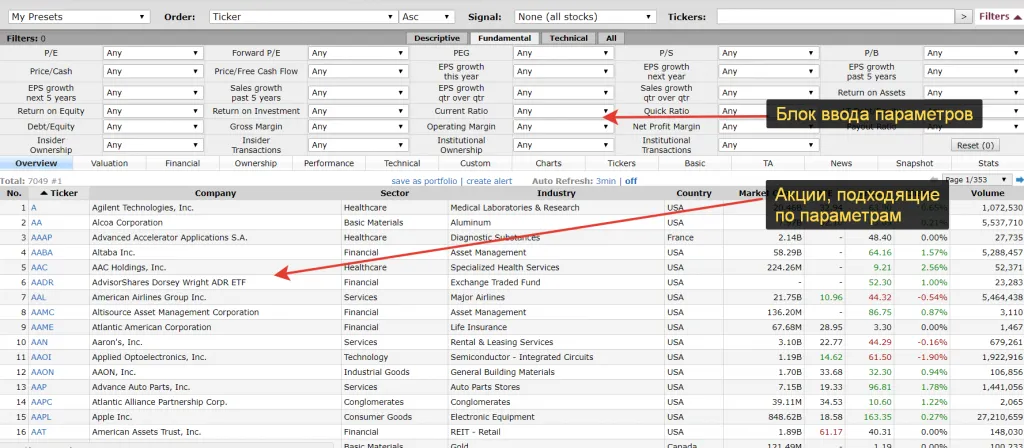Image resolution: width=1024 pixels, height=448 pixels.
Task: Open the Page 1/353 selector
Action: coord(975,180)
